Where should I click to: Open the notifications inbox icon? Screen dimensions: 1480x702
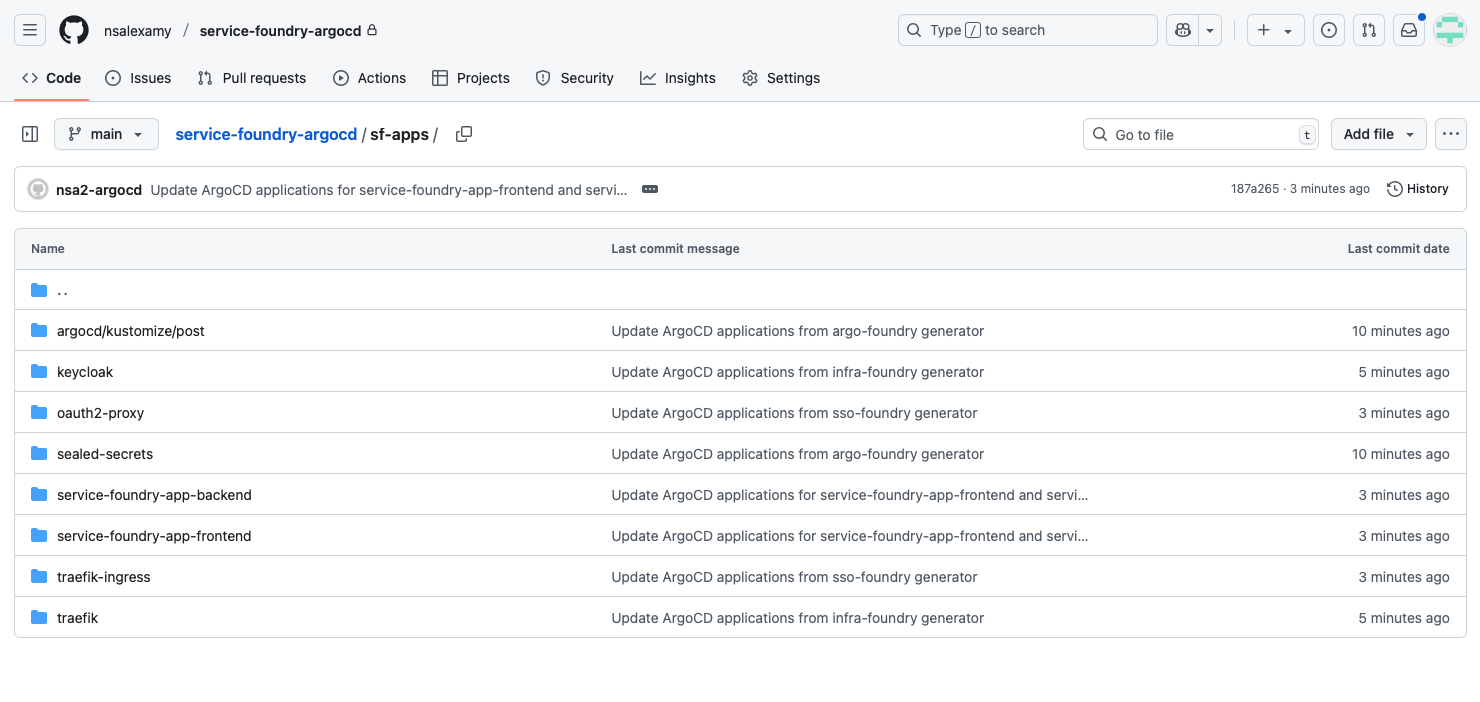coord(1409,30)
